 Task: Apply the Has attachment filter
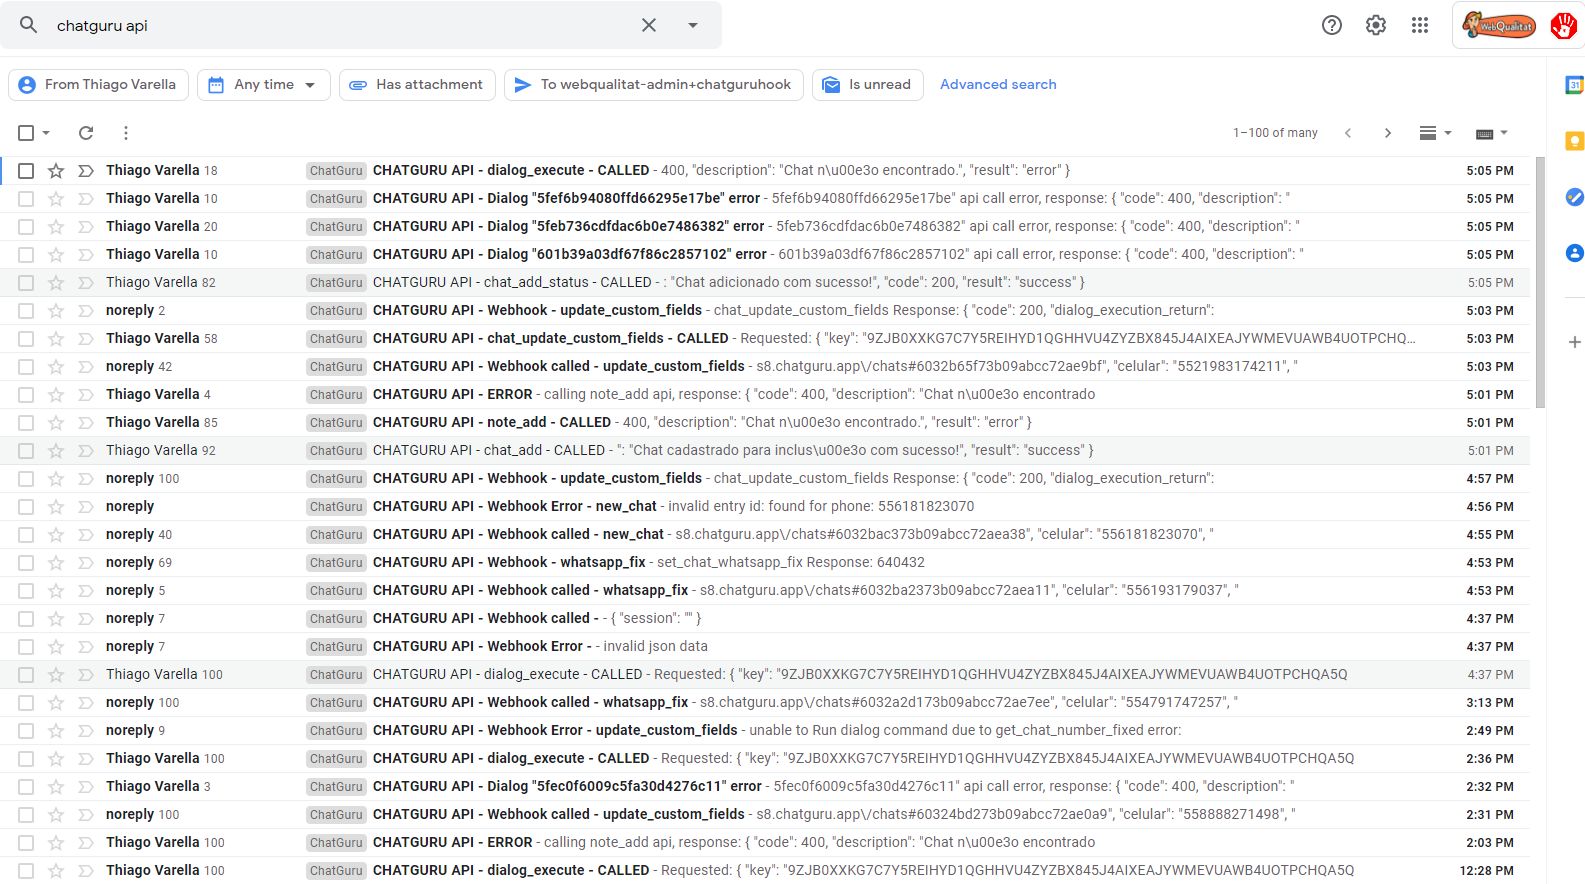(x=417, y=85)
